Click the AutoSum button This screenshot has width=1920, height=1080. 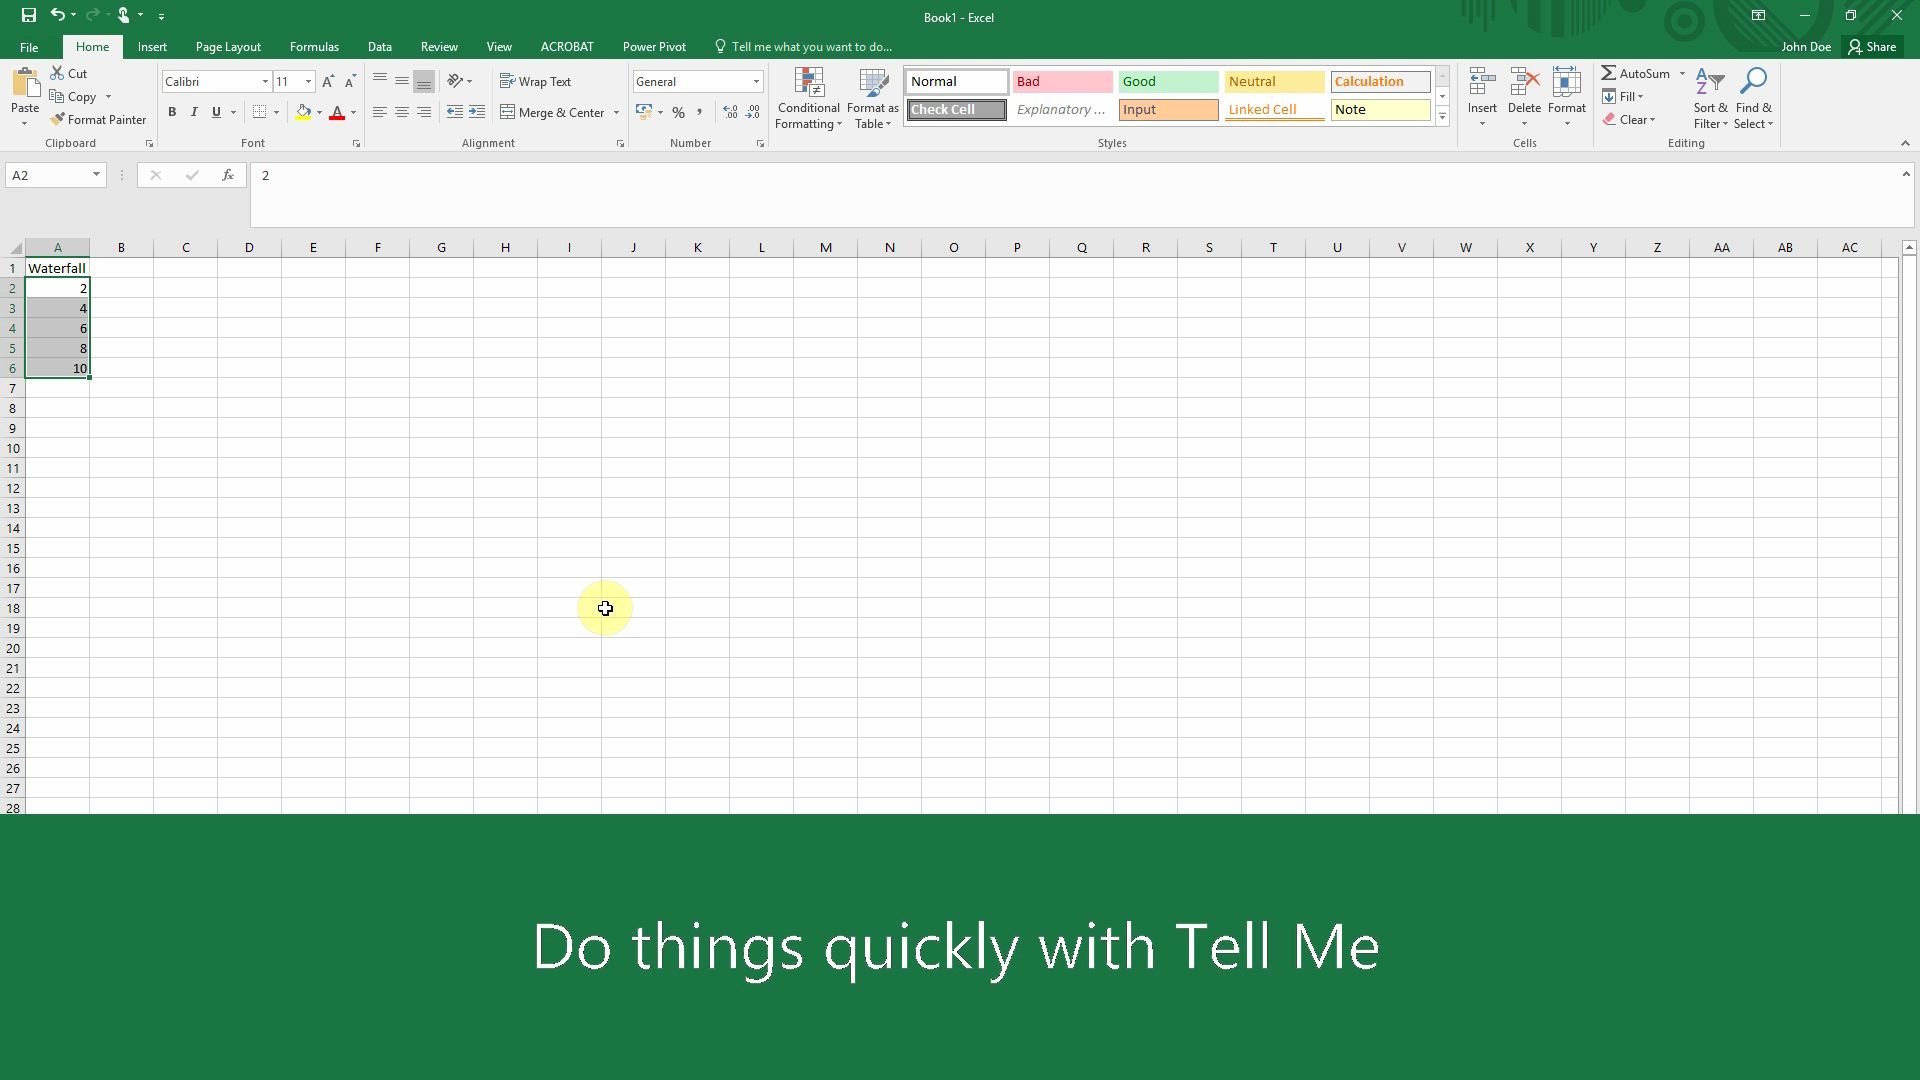[x=1636, y=73]
